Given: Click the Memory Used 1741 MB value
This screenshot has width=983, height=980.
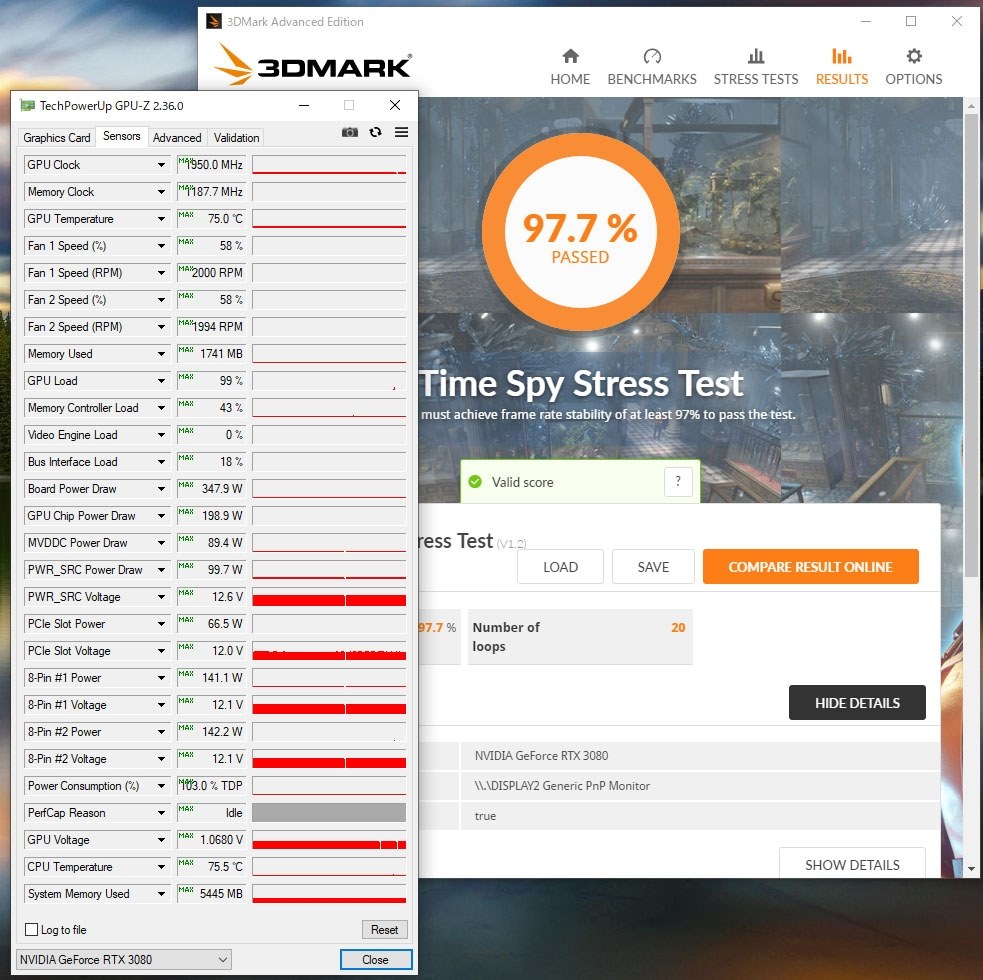Looking at the screenshot, I should [212, 354].
